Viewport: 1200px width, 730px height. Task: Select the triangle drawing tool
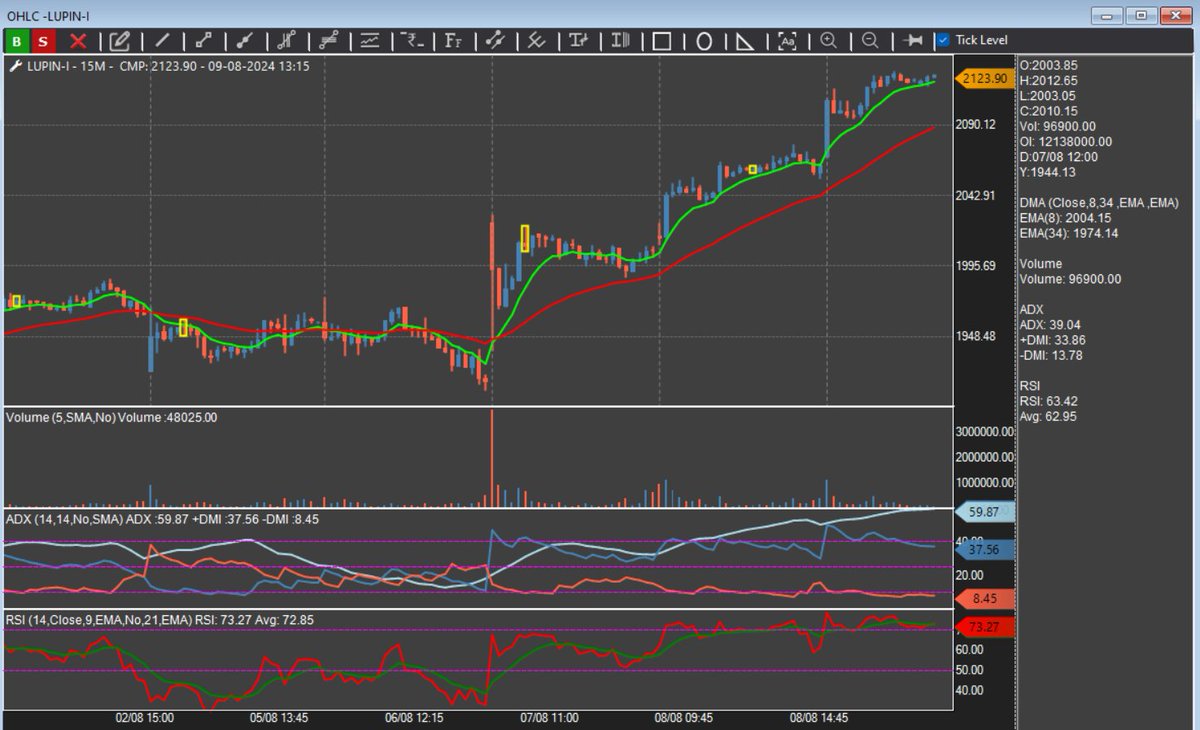745,41
